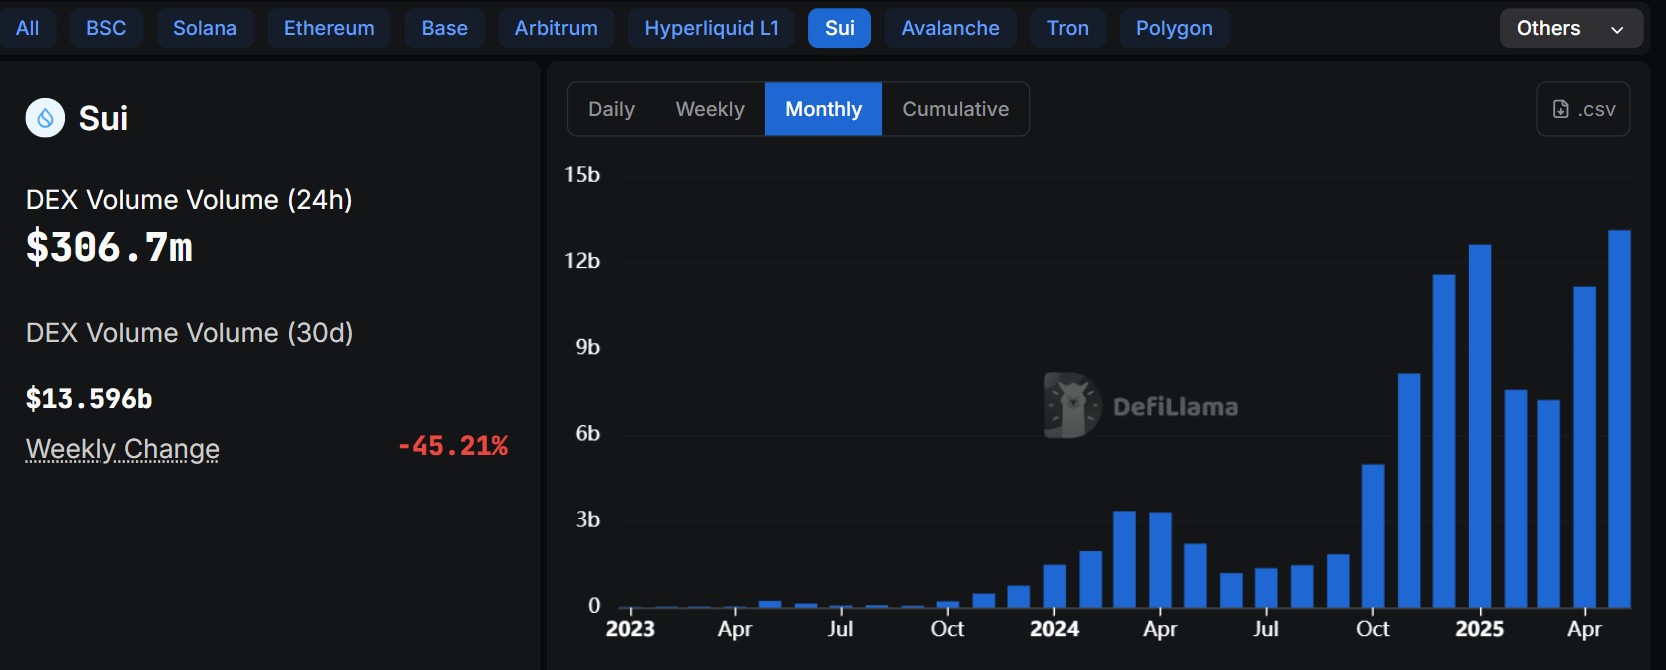
Task: Switch chart to Weekly view
Action: coord(710,109)
